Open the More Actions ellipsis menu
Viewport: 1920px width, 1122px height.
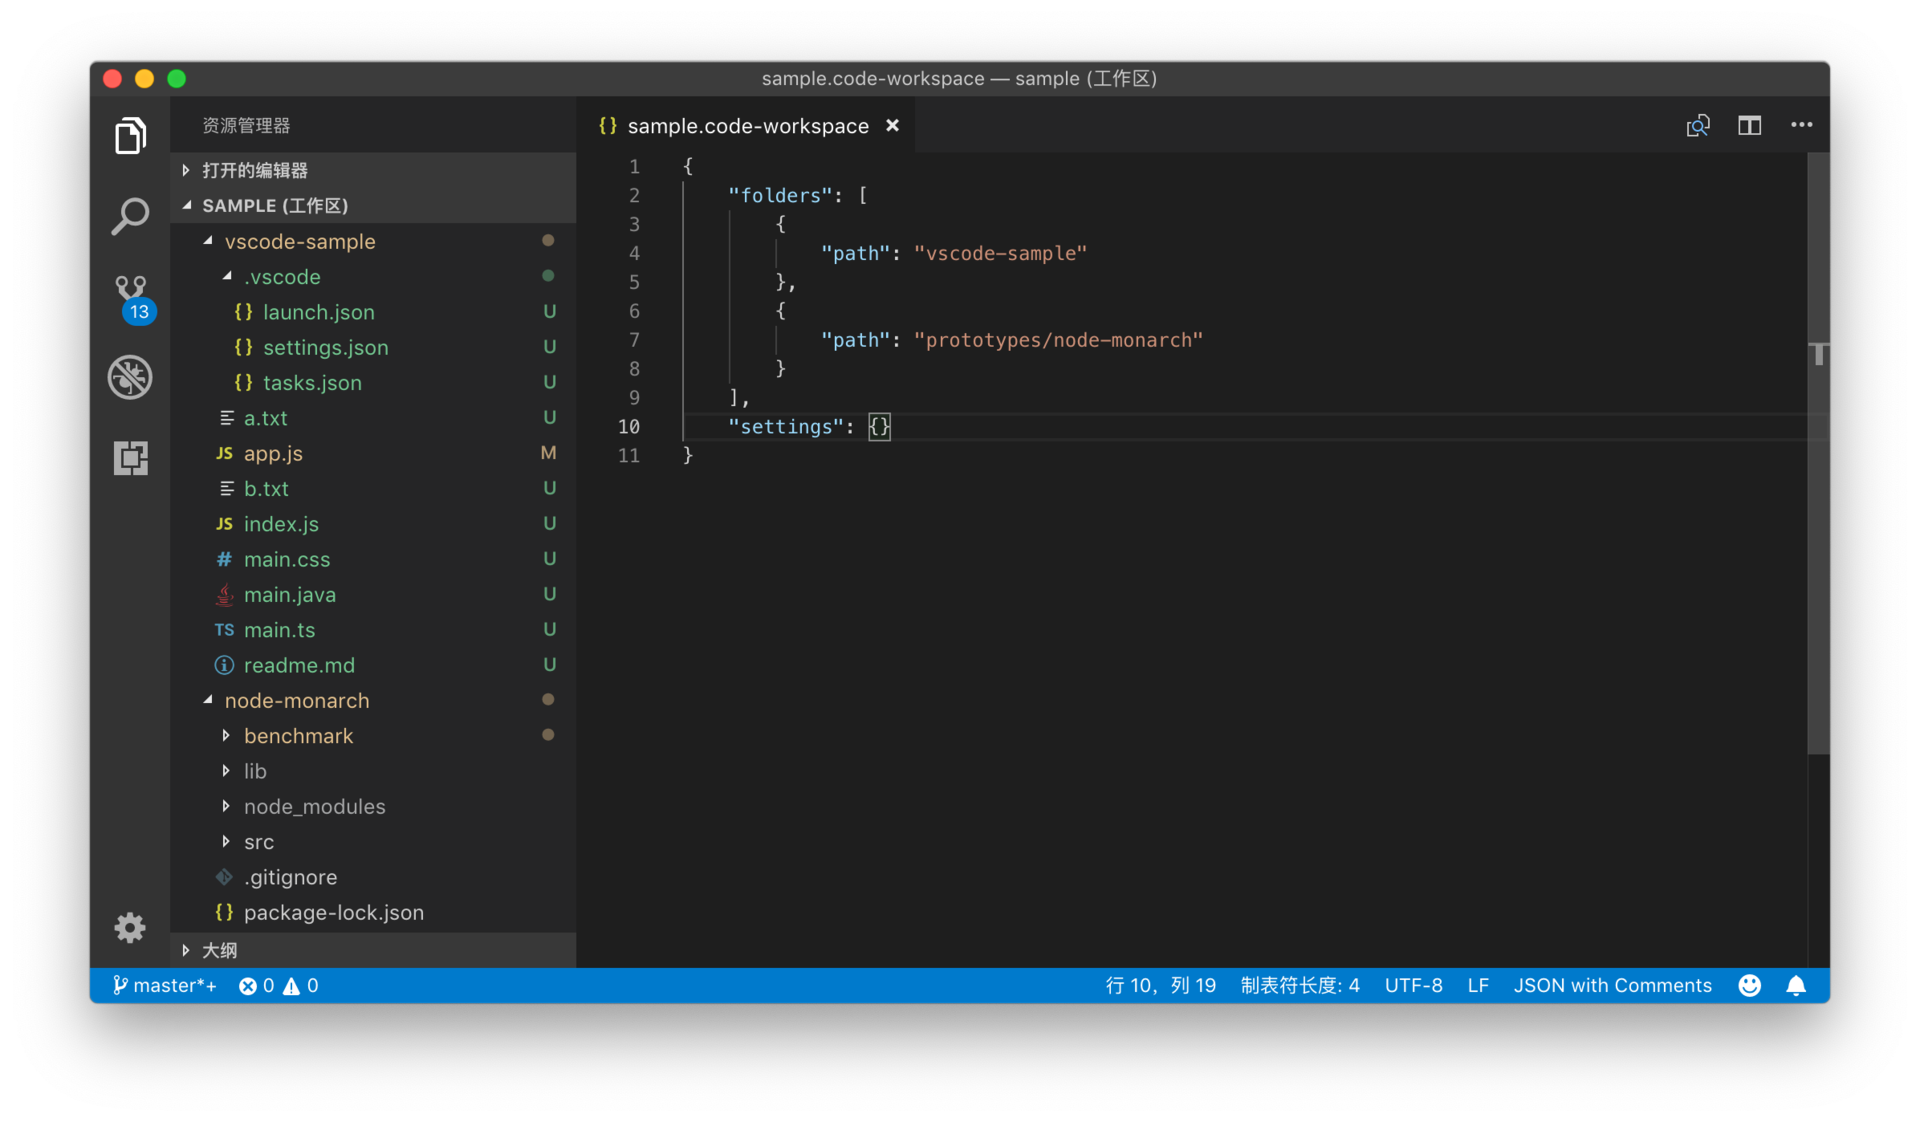pyautogui.click(x=1801, y=125)
